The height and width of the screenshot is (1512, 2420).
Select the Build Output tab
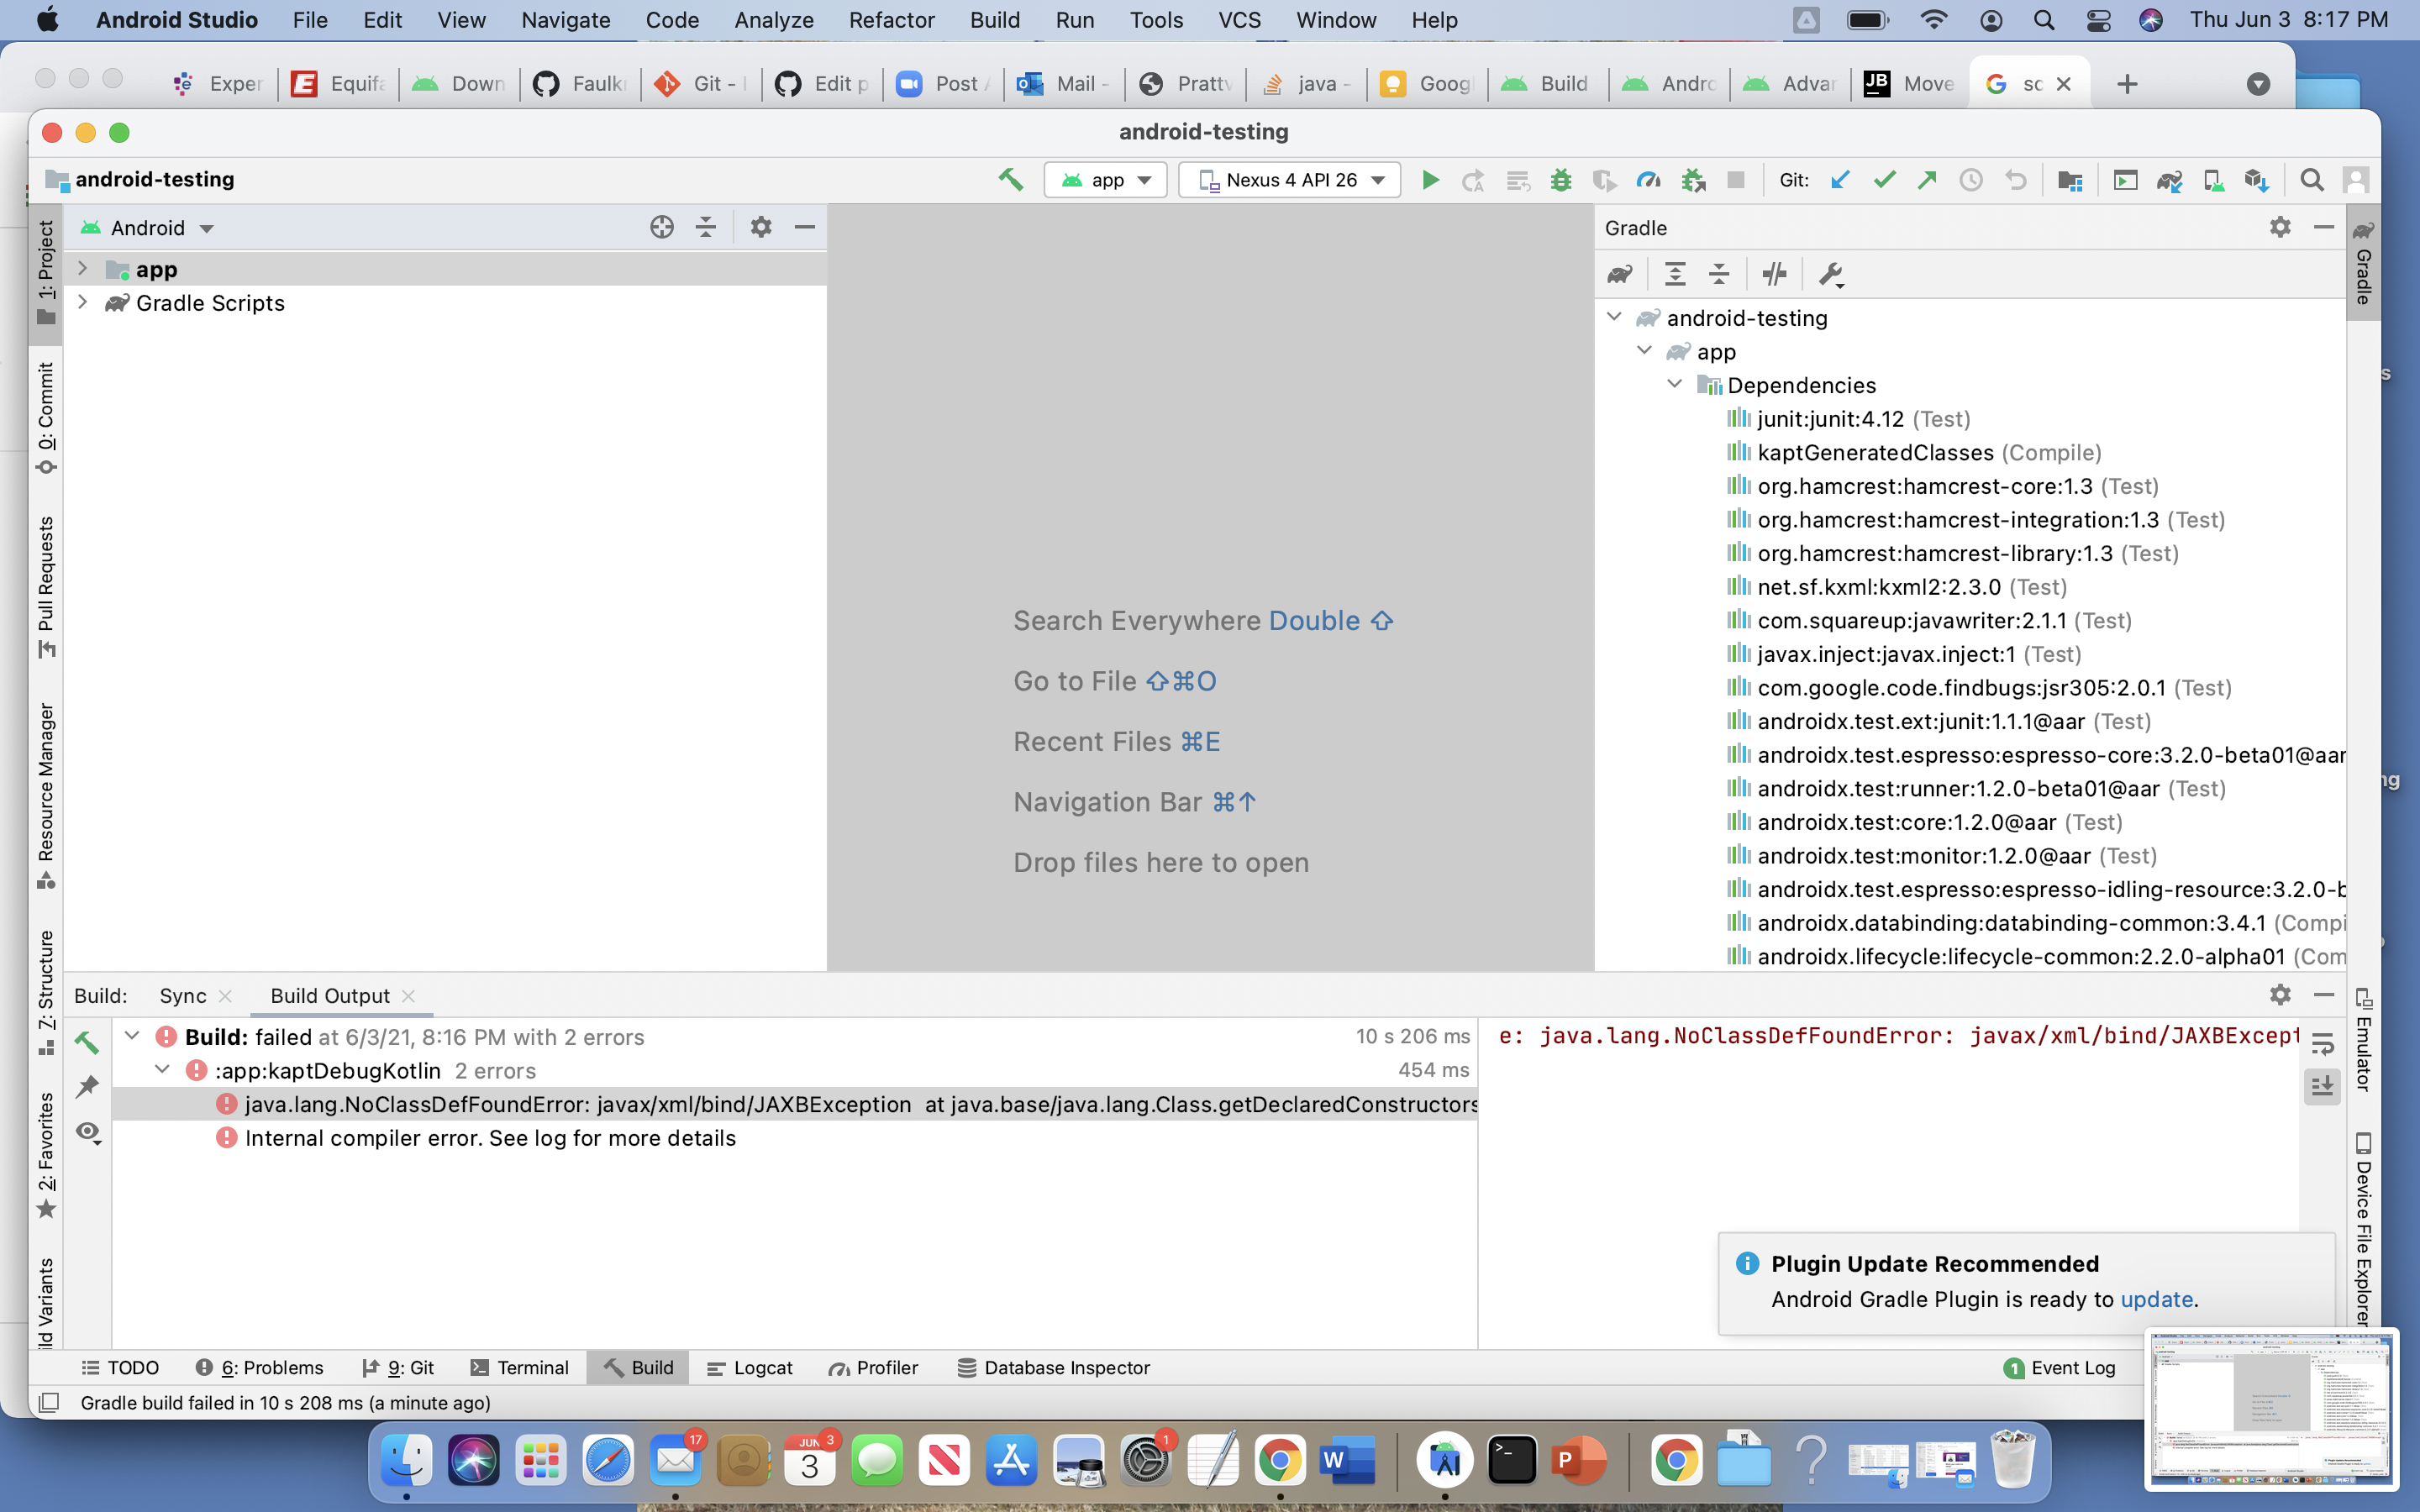330,996
